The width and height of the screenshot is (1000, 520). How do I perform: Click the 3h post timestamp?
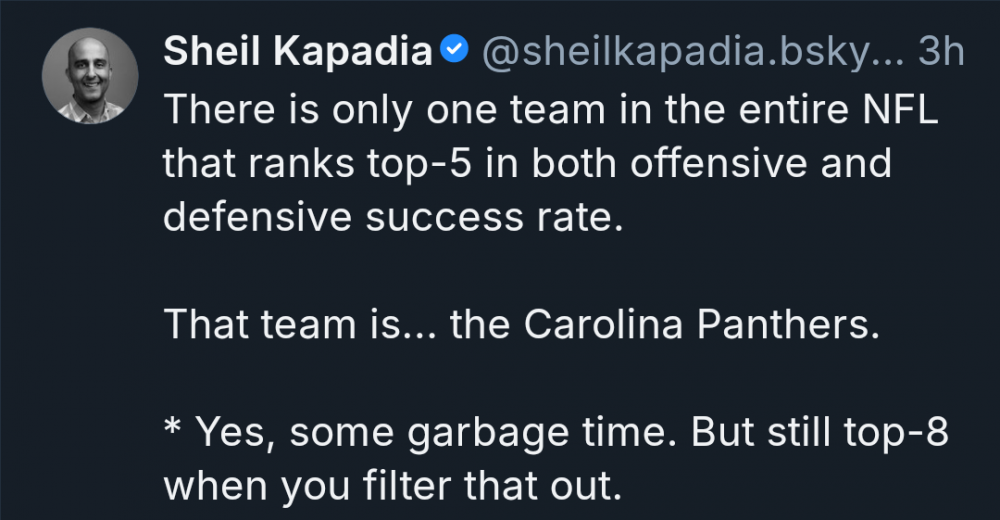tap(940, 53)
